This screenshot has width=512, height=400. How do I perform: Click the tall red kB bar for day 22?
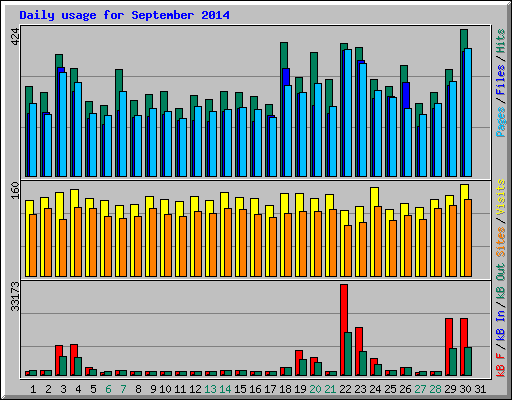coord(344,330)
